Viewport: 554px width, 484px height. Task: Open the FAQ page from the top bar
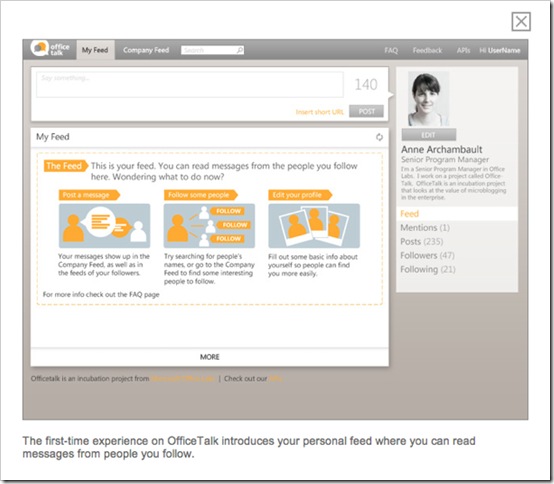[x=391, y=51]
